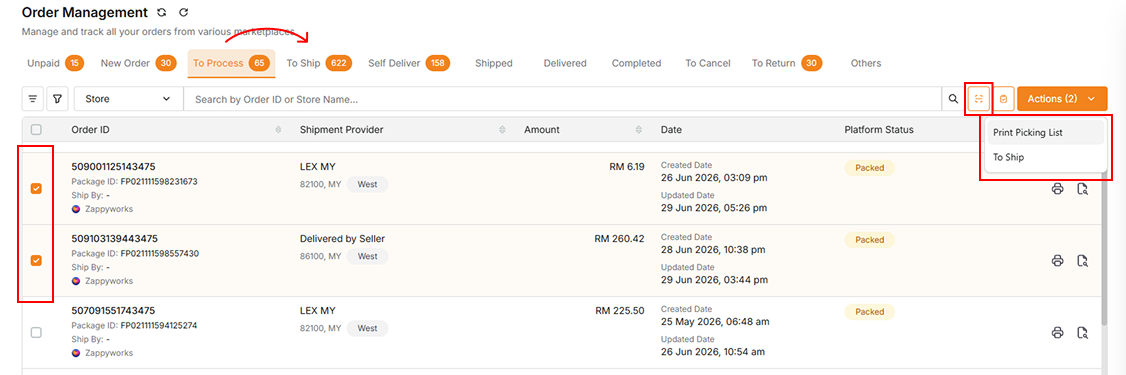Uncheck order 509103139443475 checkbox

(x=36, y=260)
